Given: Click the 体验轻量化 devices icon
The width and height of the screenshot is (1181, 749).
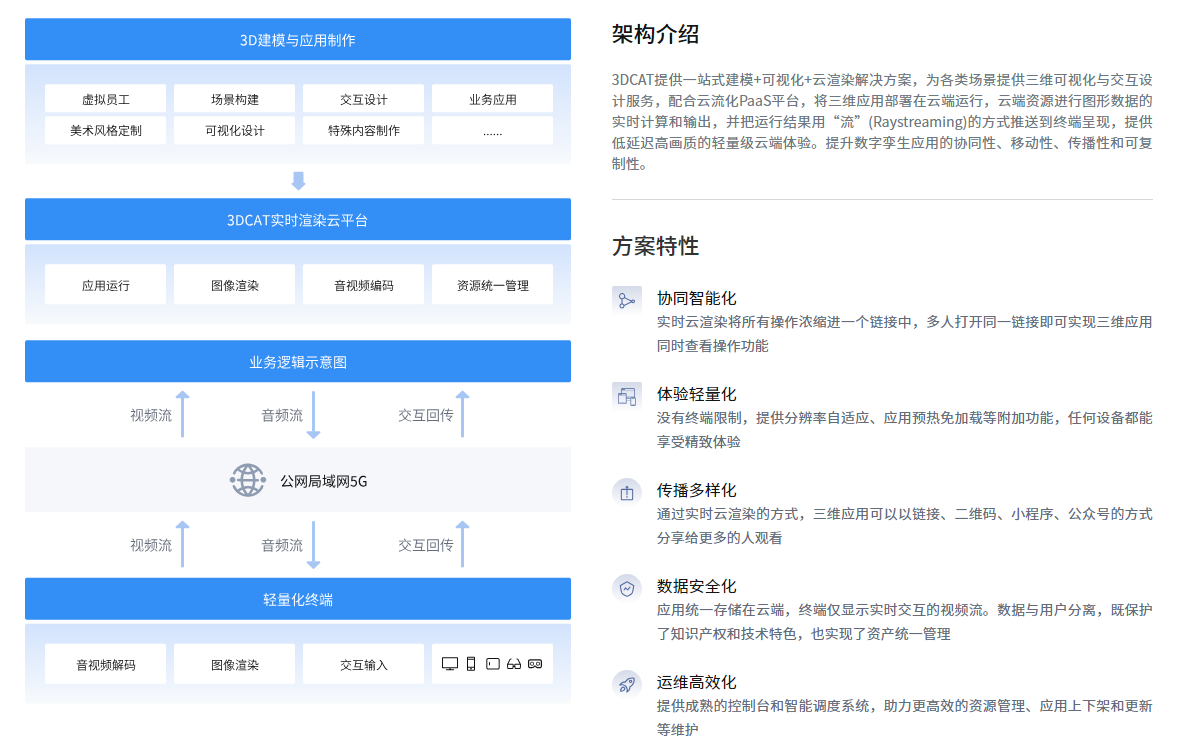Looking at the screenshot, I should [627, 395].
